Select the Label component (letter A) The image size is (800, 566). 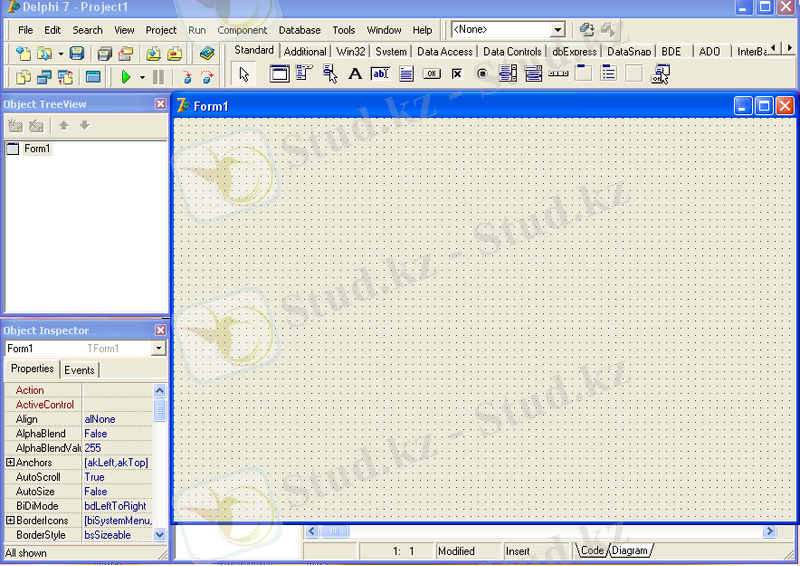pos(355,74)
